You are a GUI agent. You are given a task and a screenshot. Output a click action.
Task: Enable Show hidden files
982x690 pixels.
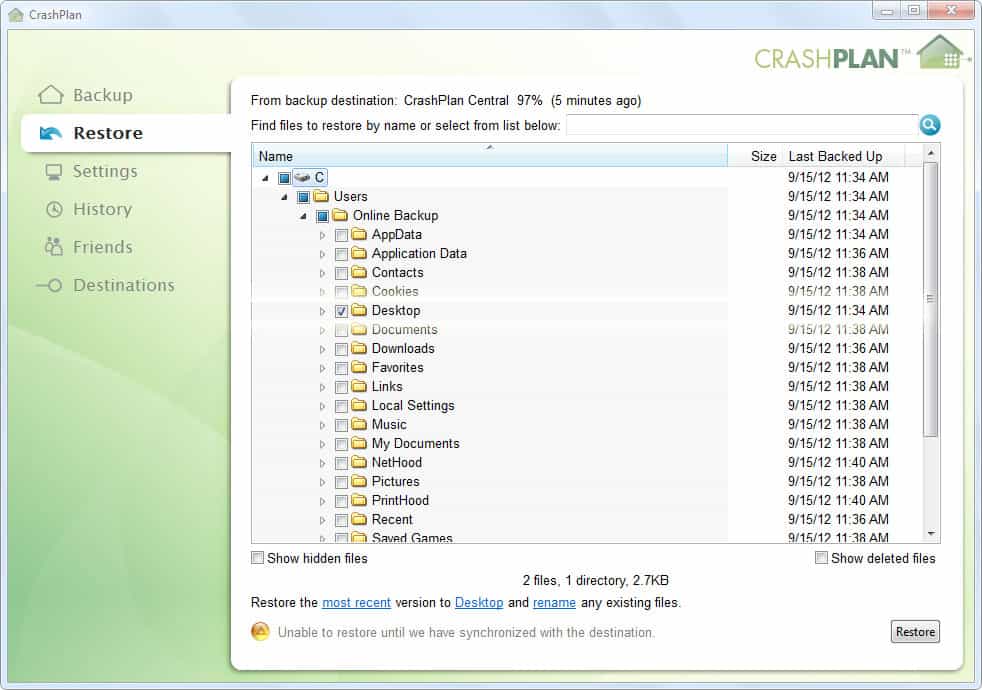point(257,558)
